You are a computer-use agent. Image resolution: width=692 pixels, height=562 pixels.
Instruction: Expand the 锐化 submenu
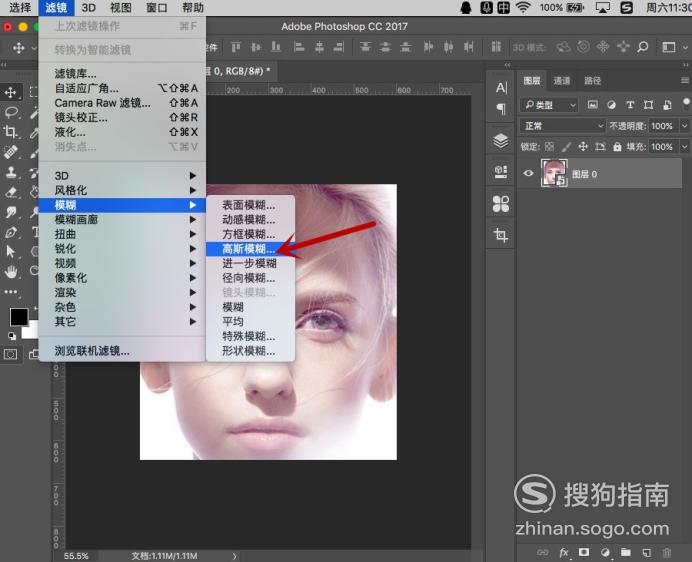[122, 249]
